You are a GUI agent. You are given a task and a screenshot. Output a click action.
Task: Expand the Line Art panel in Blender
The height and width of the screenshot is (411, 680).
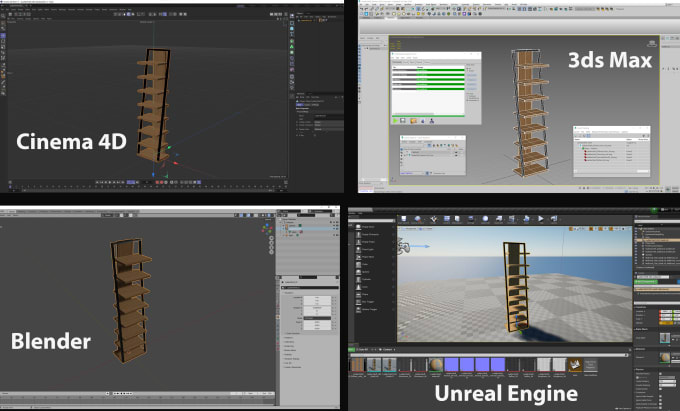coord(288,363)
